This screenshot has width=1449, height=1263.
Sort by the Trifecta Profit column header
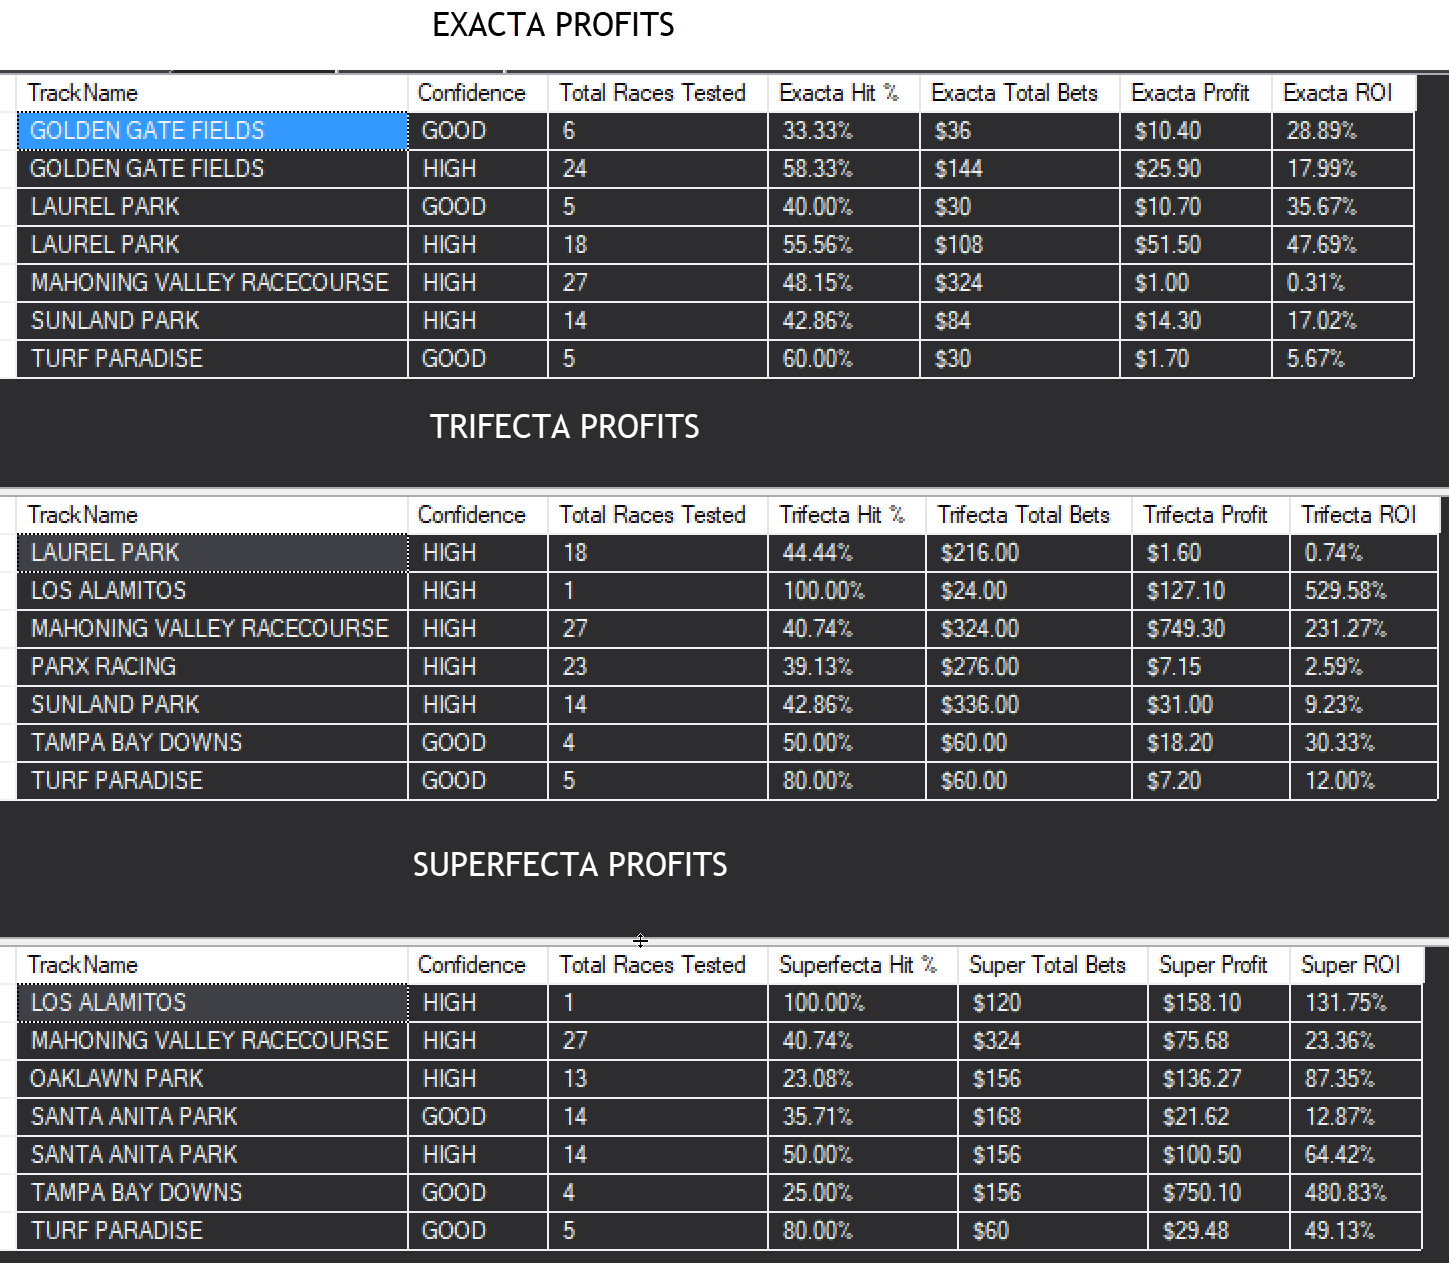click(1210, 515)
